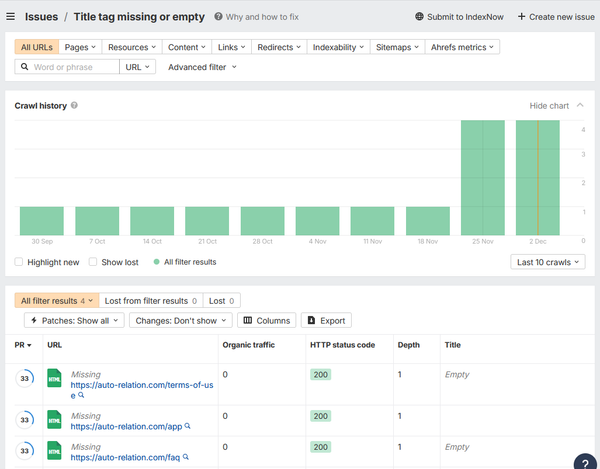Click the question mark icon beside "Why and how to fix"
Image resolution: width=600 pixels, height=469 pixels.
(218, 16)
